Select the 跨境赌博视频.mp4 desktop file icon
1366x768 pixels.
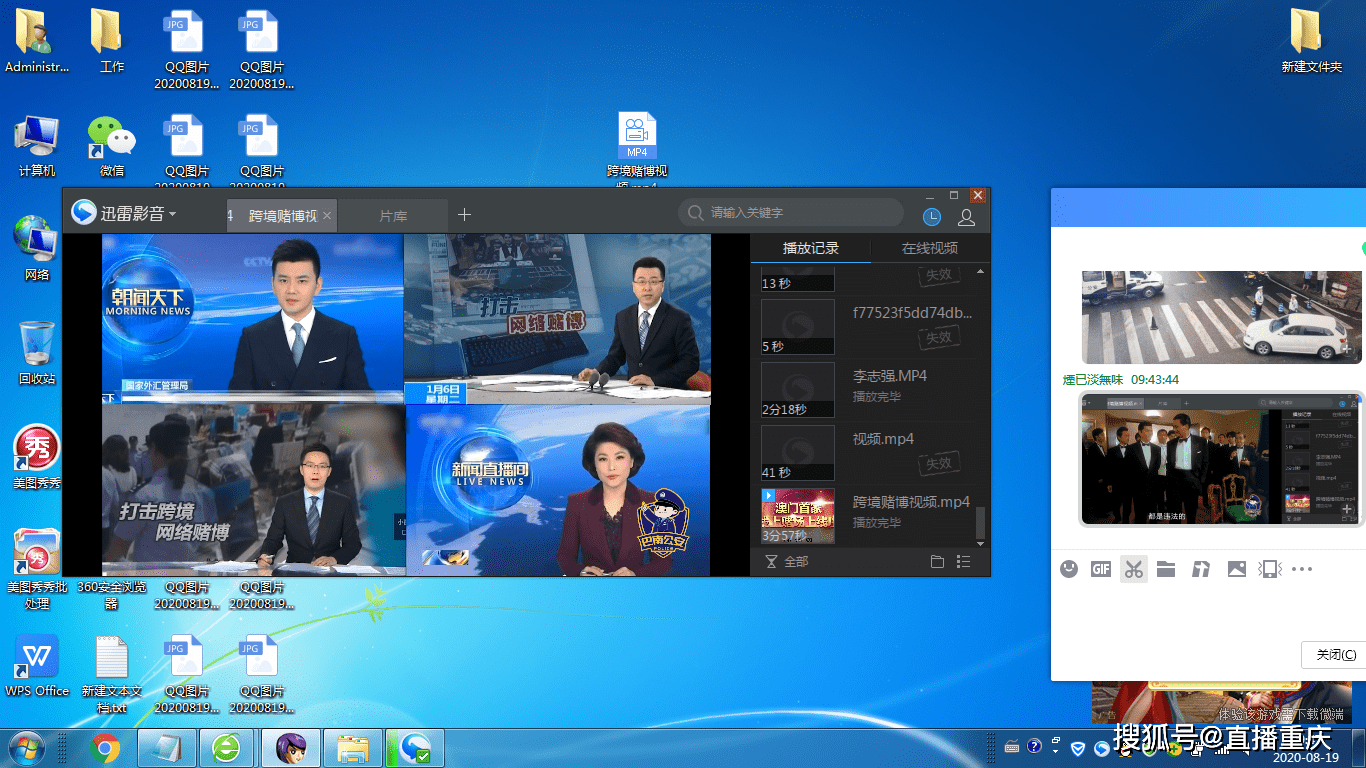point(637,149)
